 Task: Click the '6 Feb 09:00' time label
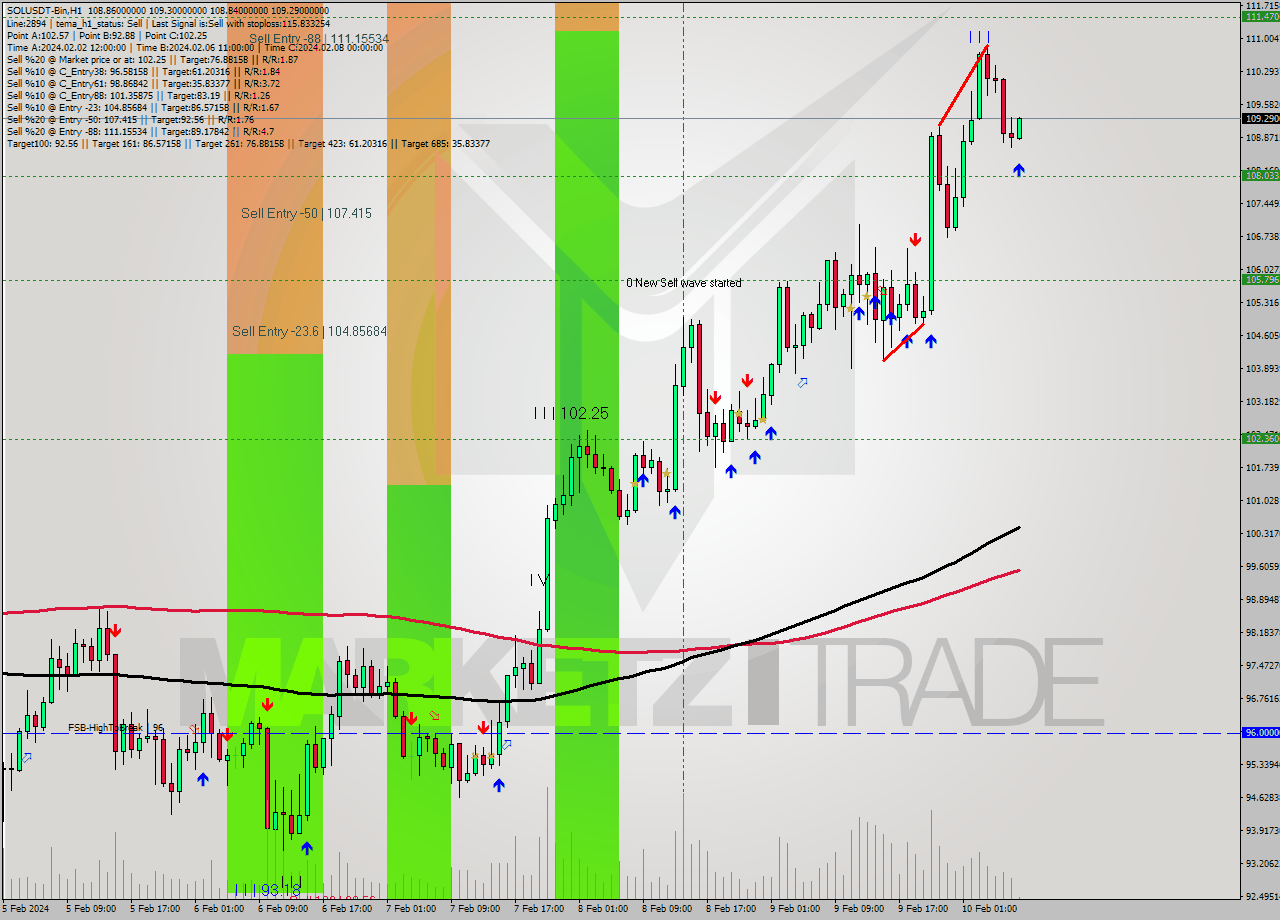coord(283,909)
